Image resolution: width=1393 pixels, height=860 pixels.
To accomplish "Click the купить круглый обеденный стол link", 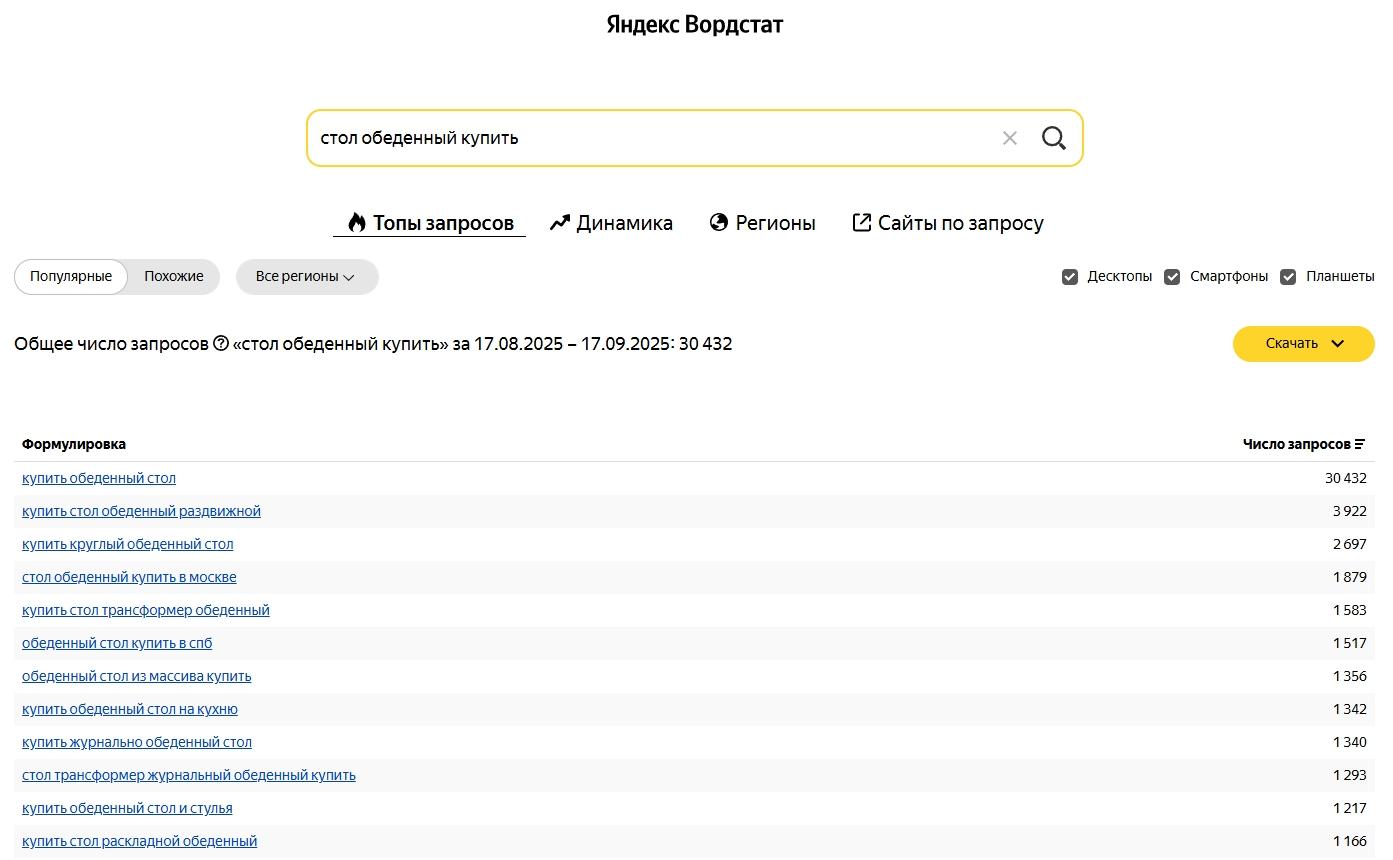I will tap(127, 544).
